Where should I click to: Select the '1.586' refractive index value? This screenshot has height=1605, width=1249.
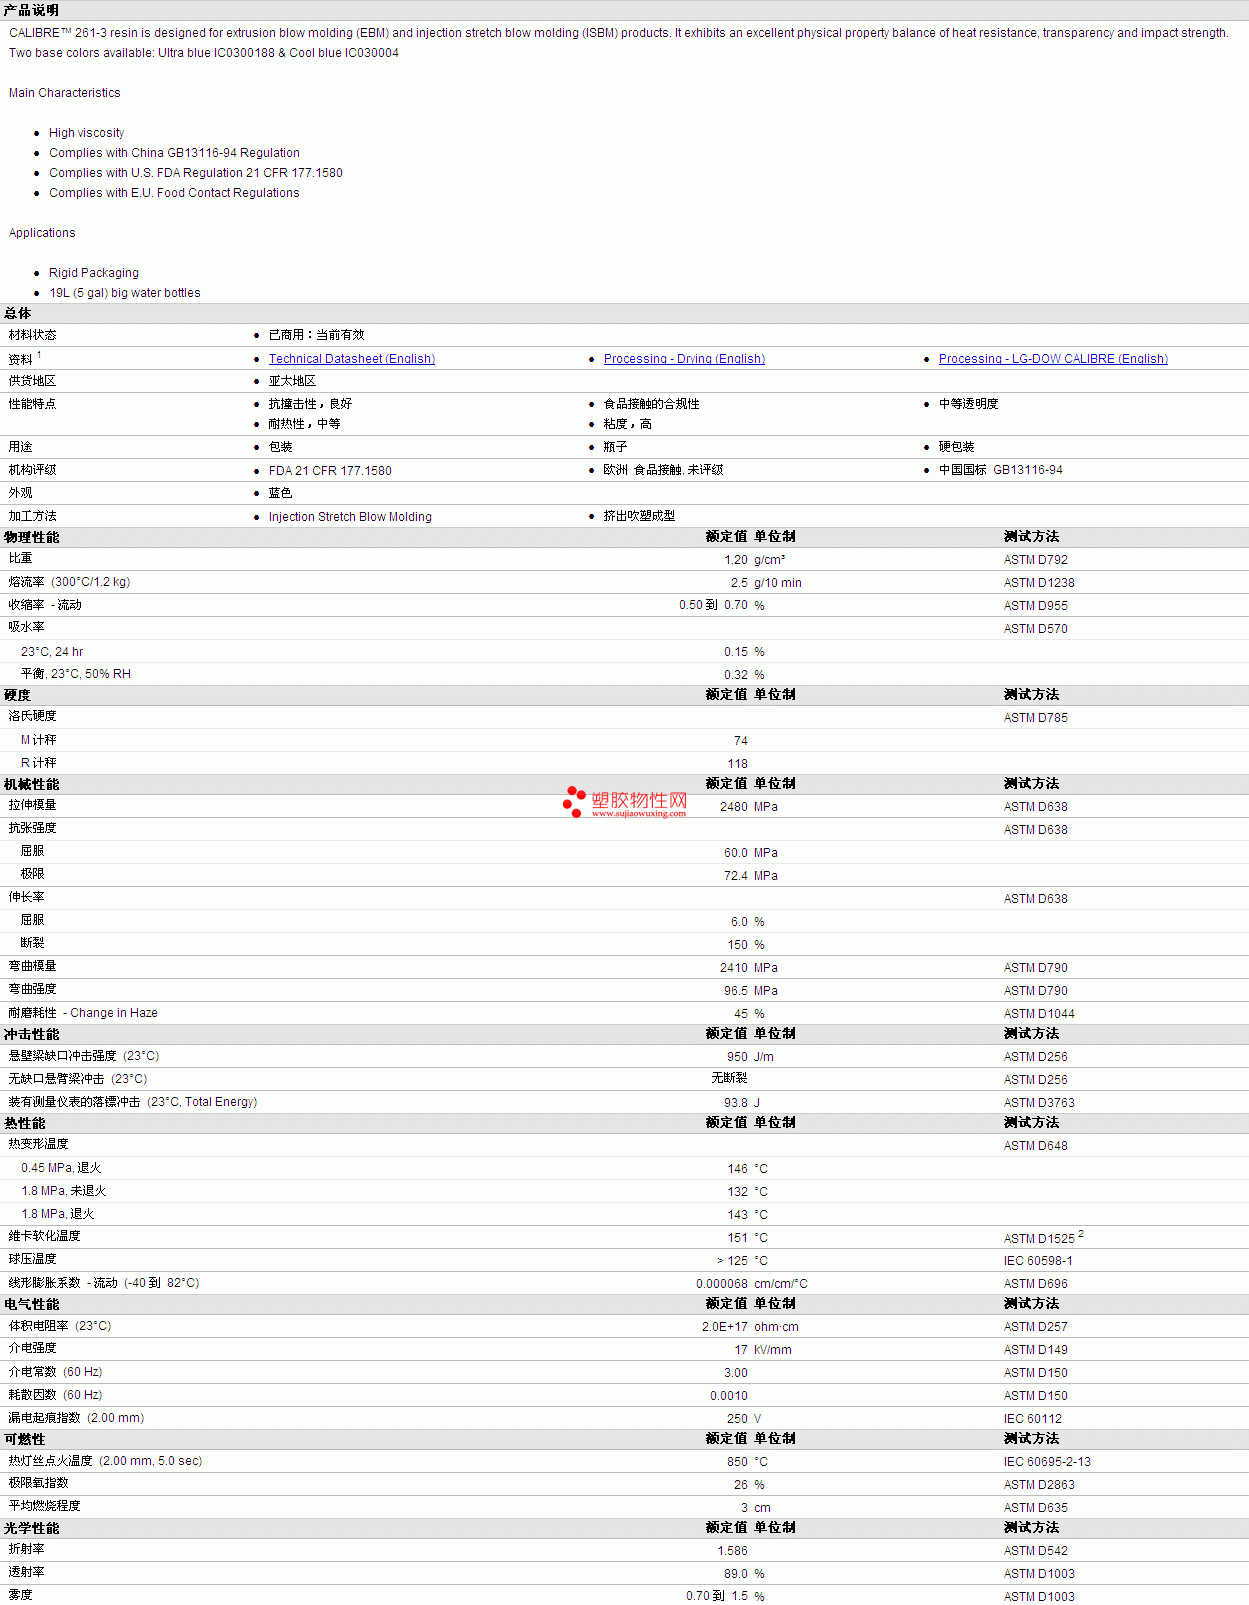[x=732, y=1551]
